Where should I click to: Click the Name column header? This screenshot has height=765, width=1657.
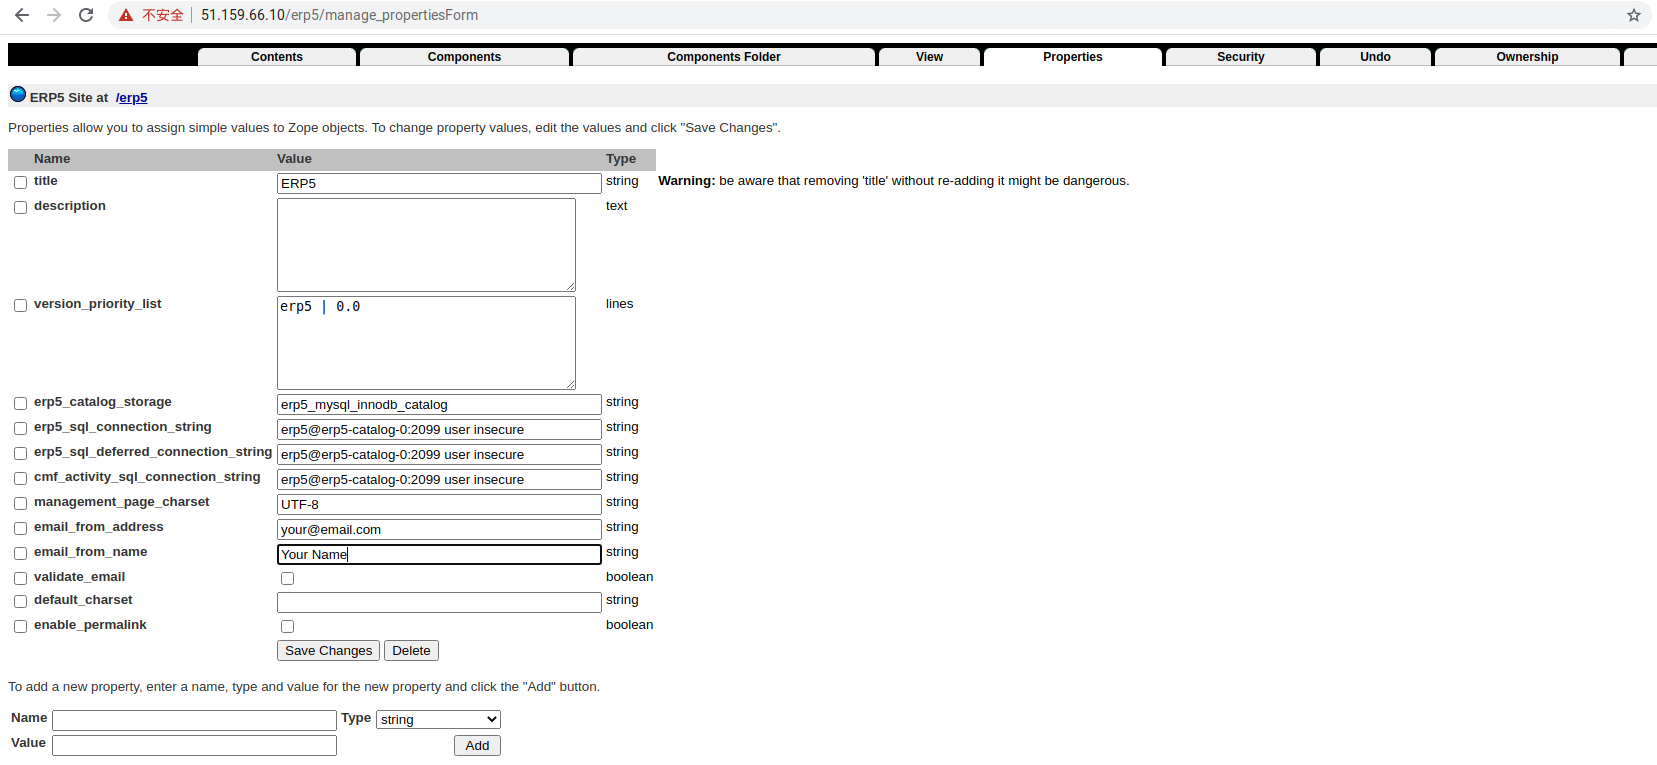coord(52,159)
